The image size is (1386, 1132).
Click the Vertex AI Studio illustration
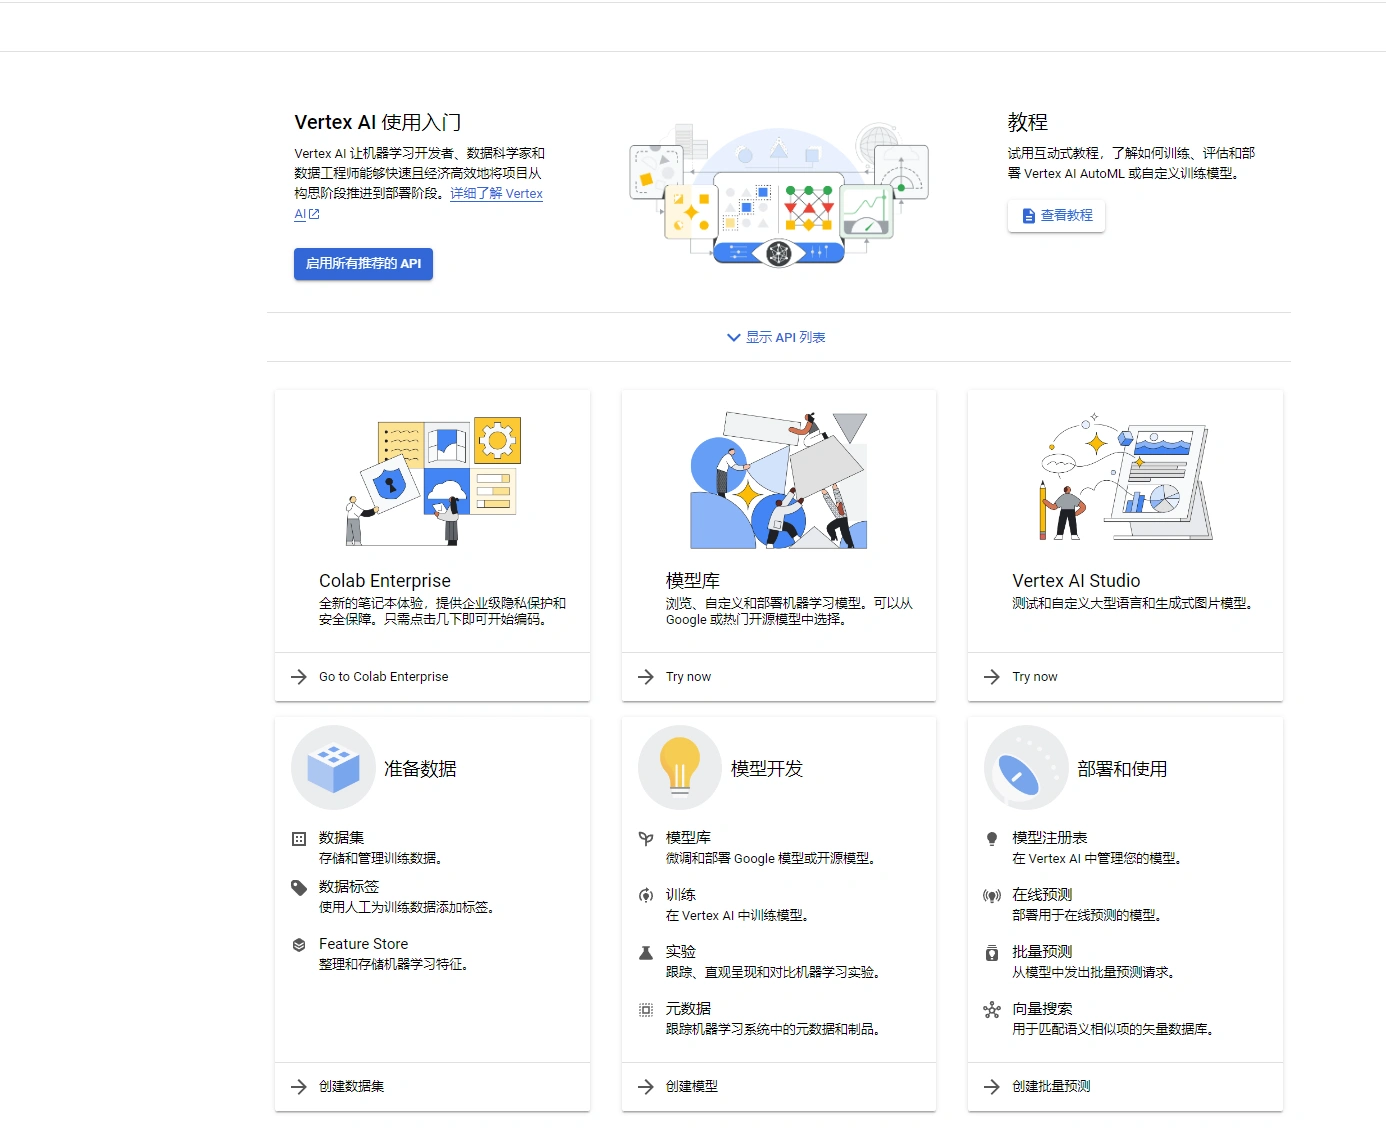pyautogui.click(x=1126, y=477)
